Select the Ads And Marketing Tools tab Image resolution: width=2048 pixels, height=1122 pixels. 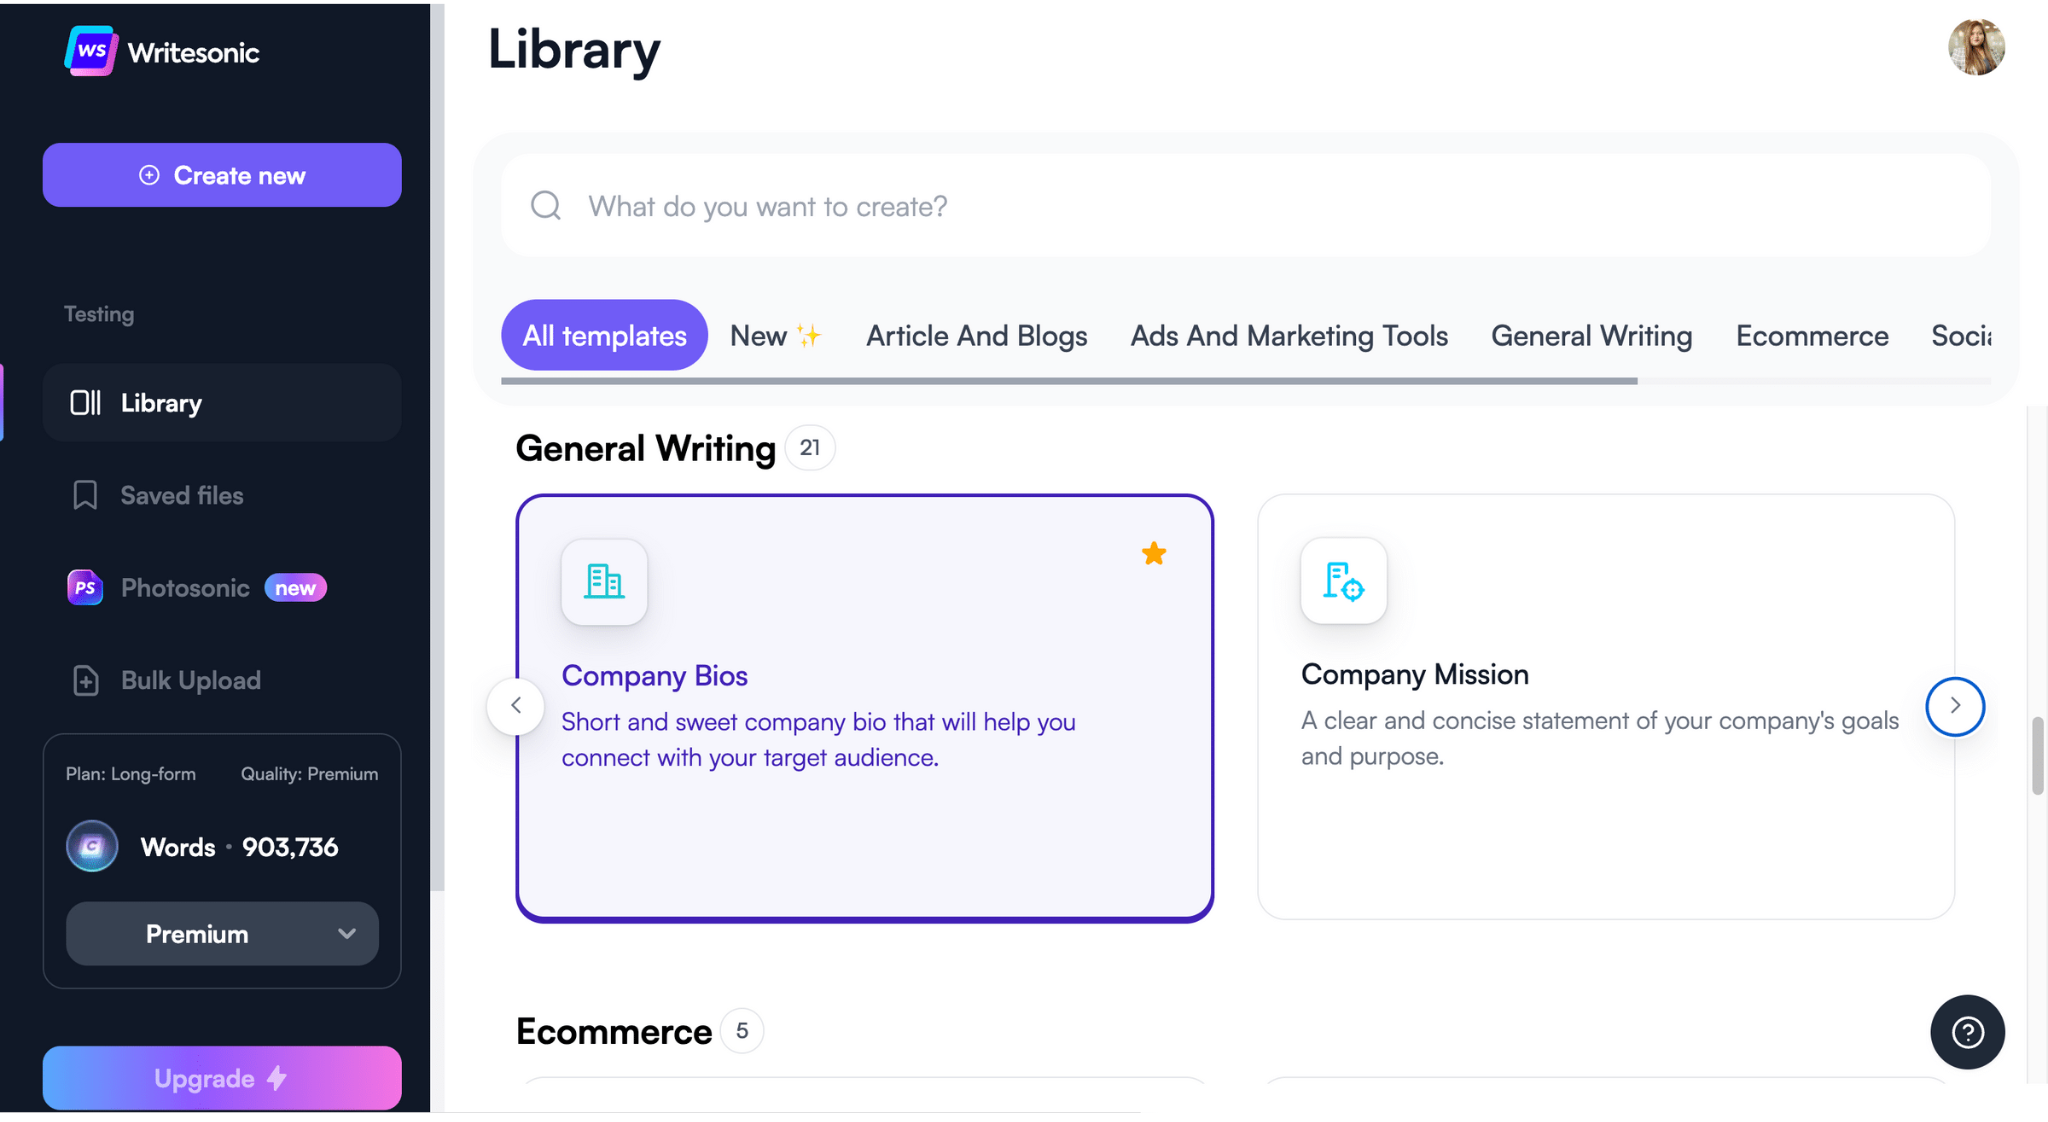[1288, 336]
